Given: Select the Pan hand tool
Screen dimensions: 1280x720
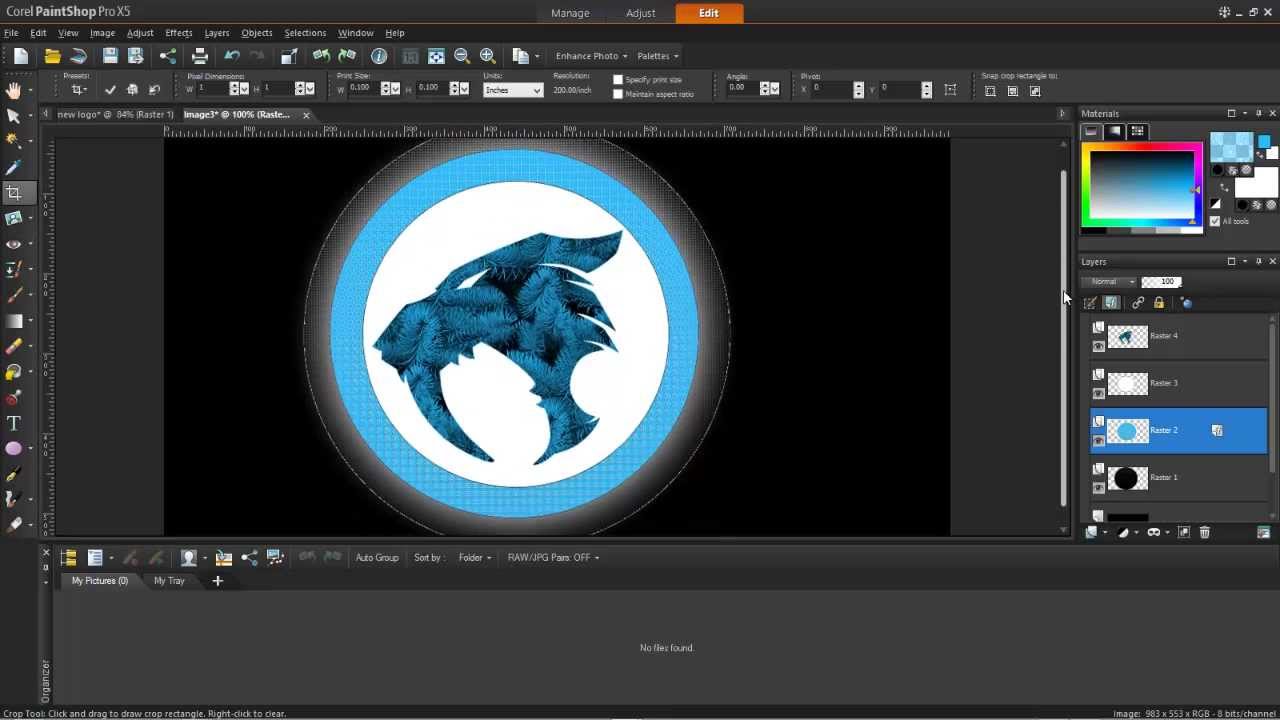Looking at the screenshot, I should pos(14,91).
